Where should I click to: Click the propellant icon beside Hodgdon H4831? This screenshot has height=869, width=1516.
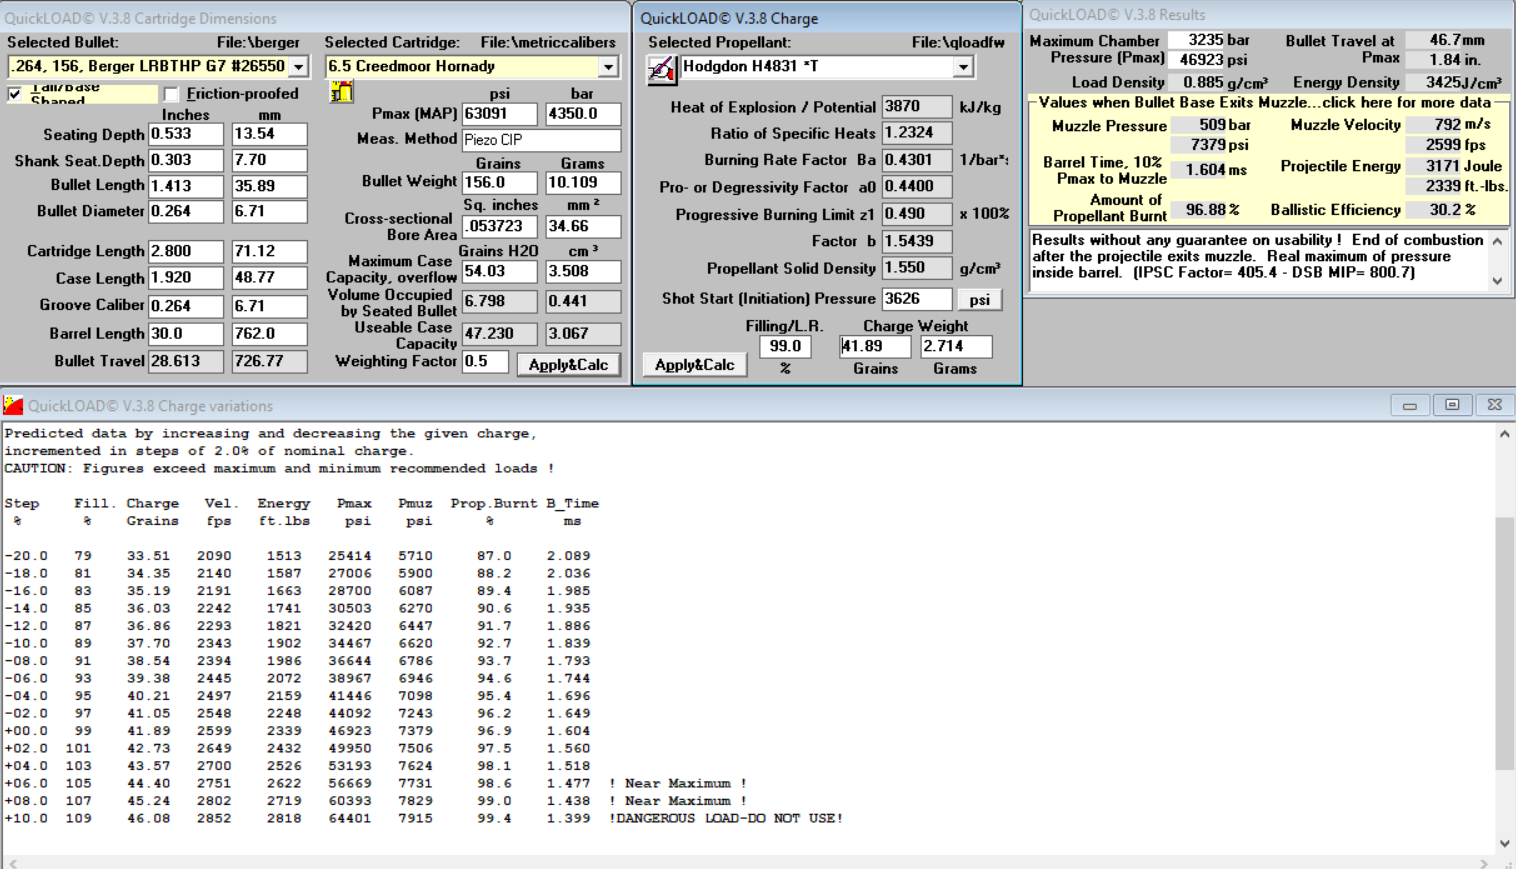(x=661, y=68)
